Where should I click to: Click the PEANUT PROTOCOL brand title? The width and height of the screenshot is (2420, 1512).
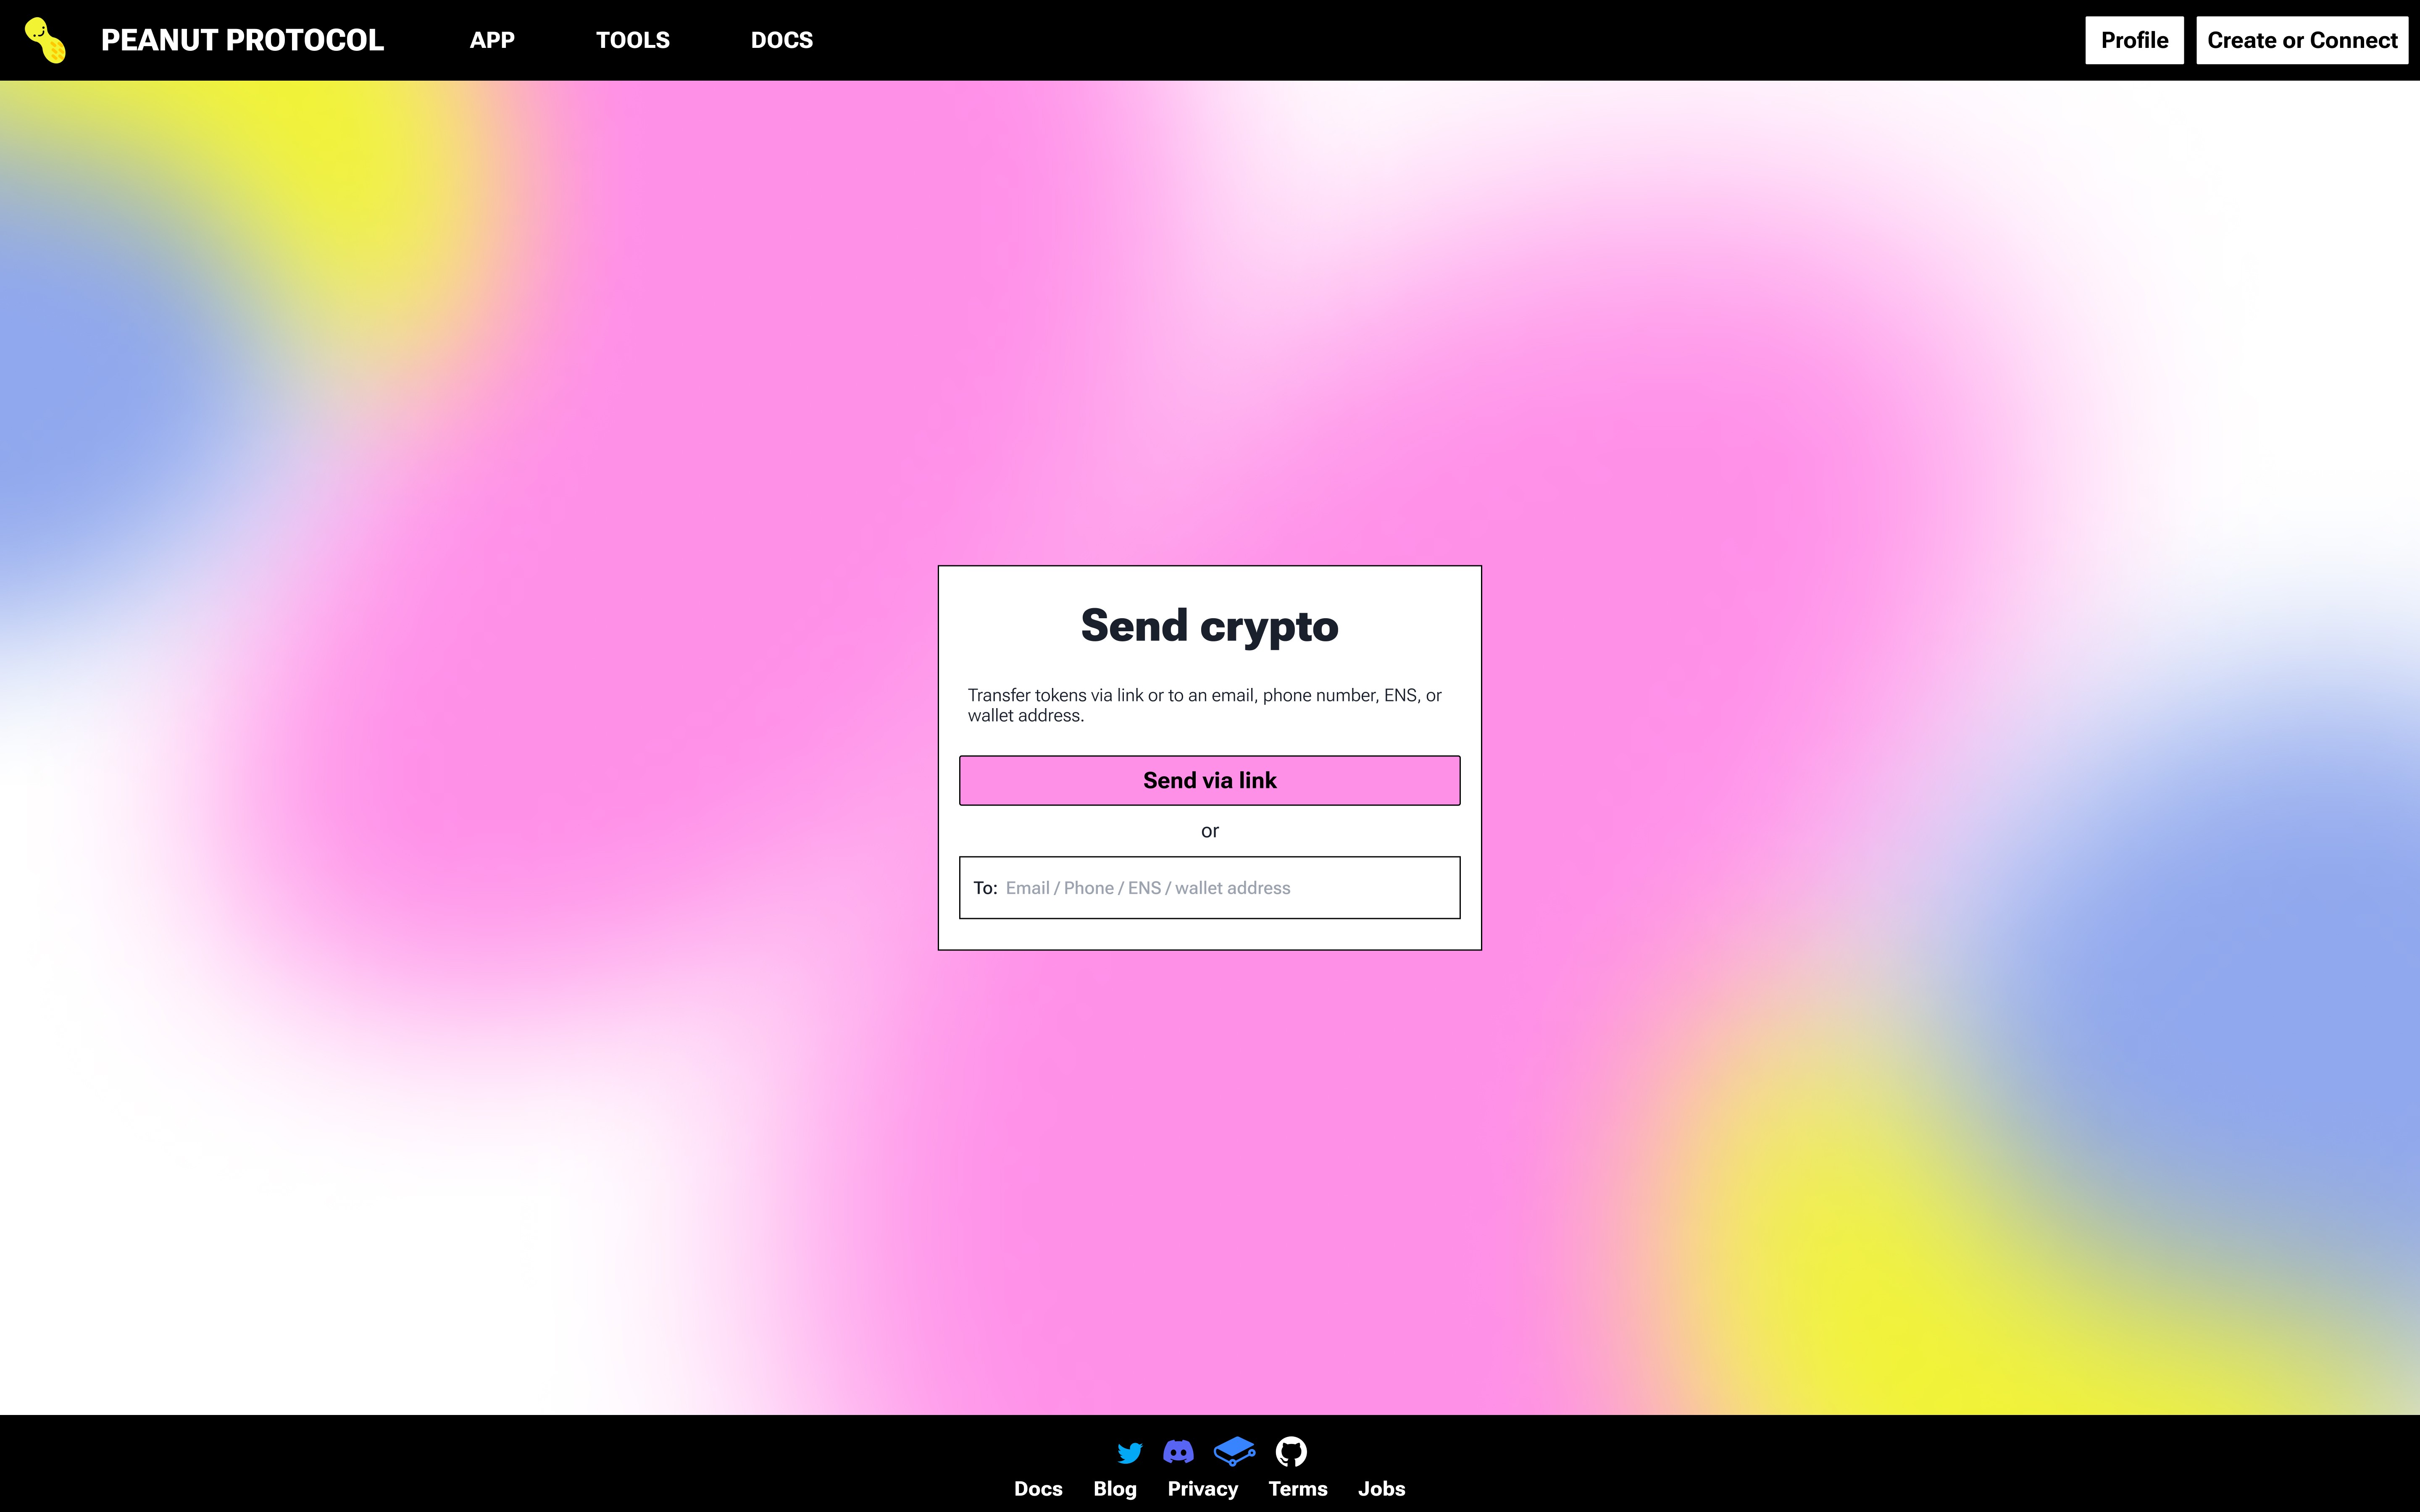(242, 40)
